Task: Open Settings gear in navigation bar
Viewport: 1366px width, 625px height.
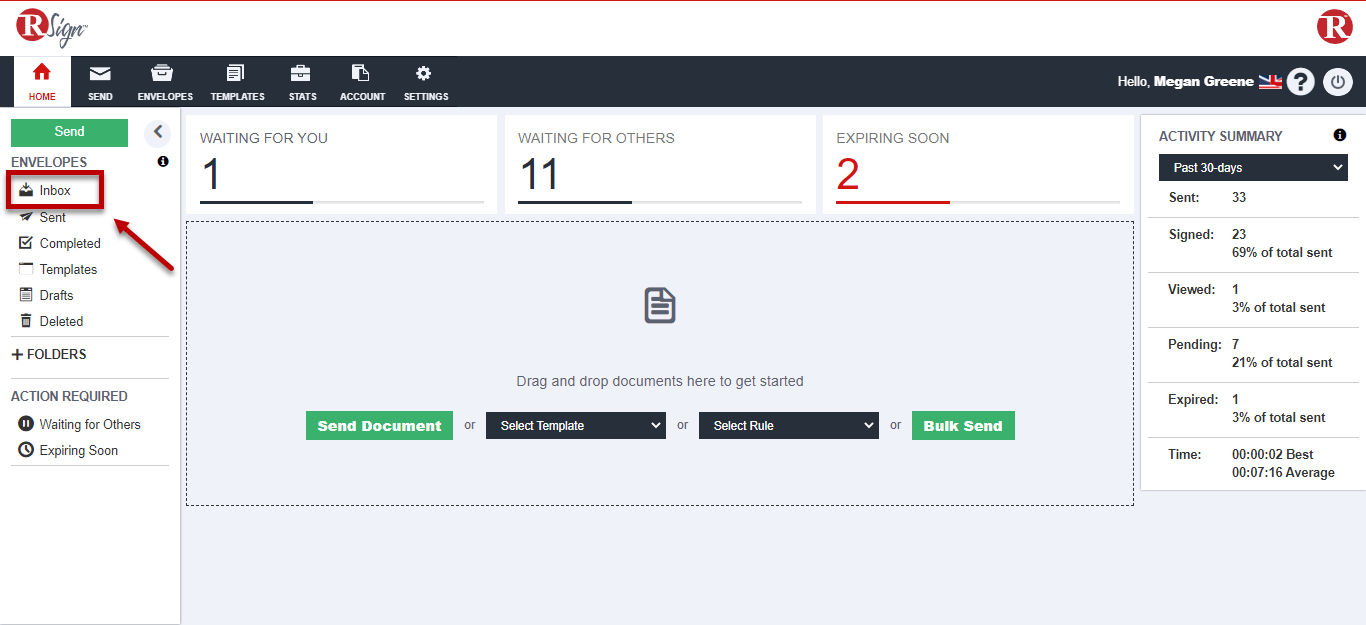Action: [x=425, y=82]
